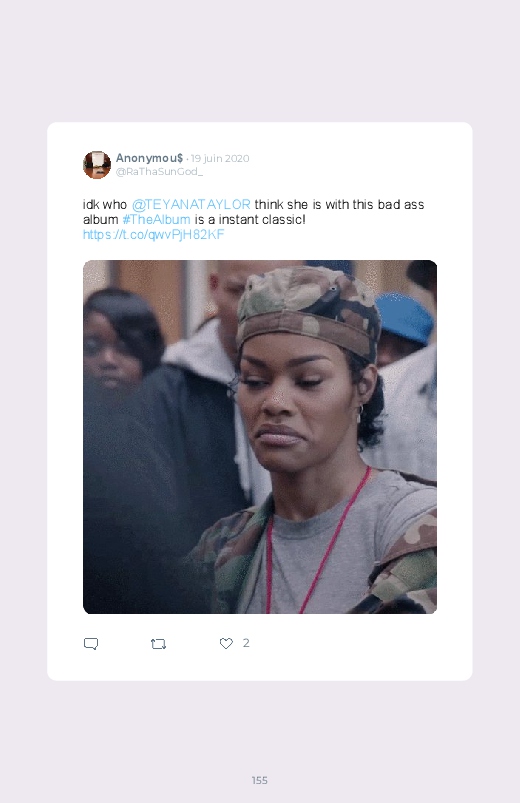Click the hoop earring in the GIF
This screenshot has width=520, height=803.
point(360,413)
